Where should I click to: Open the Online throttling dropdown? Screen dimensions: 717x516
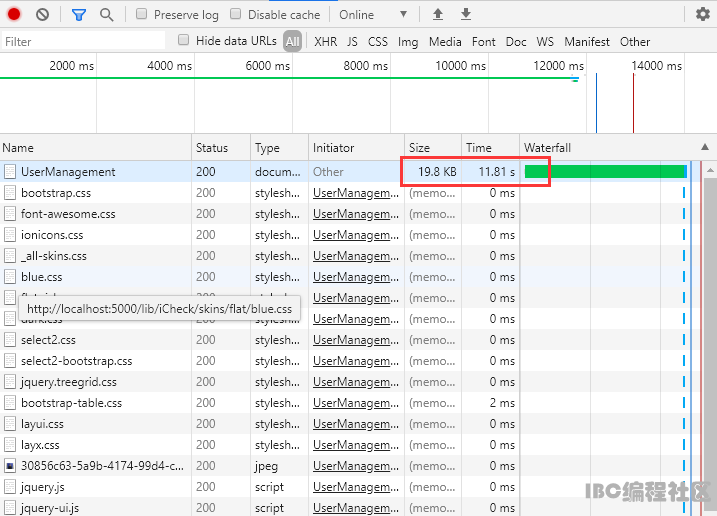372,15
